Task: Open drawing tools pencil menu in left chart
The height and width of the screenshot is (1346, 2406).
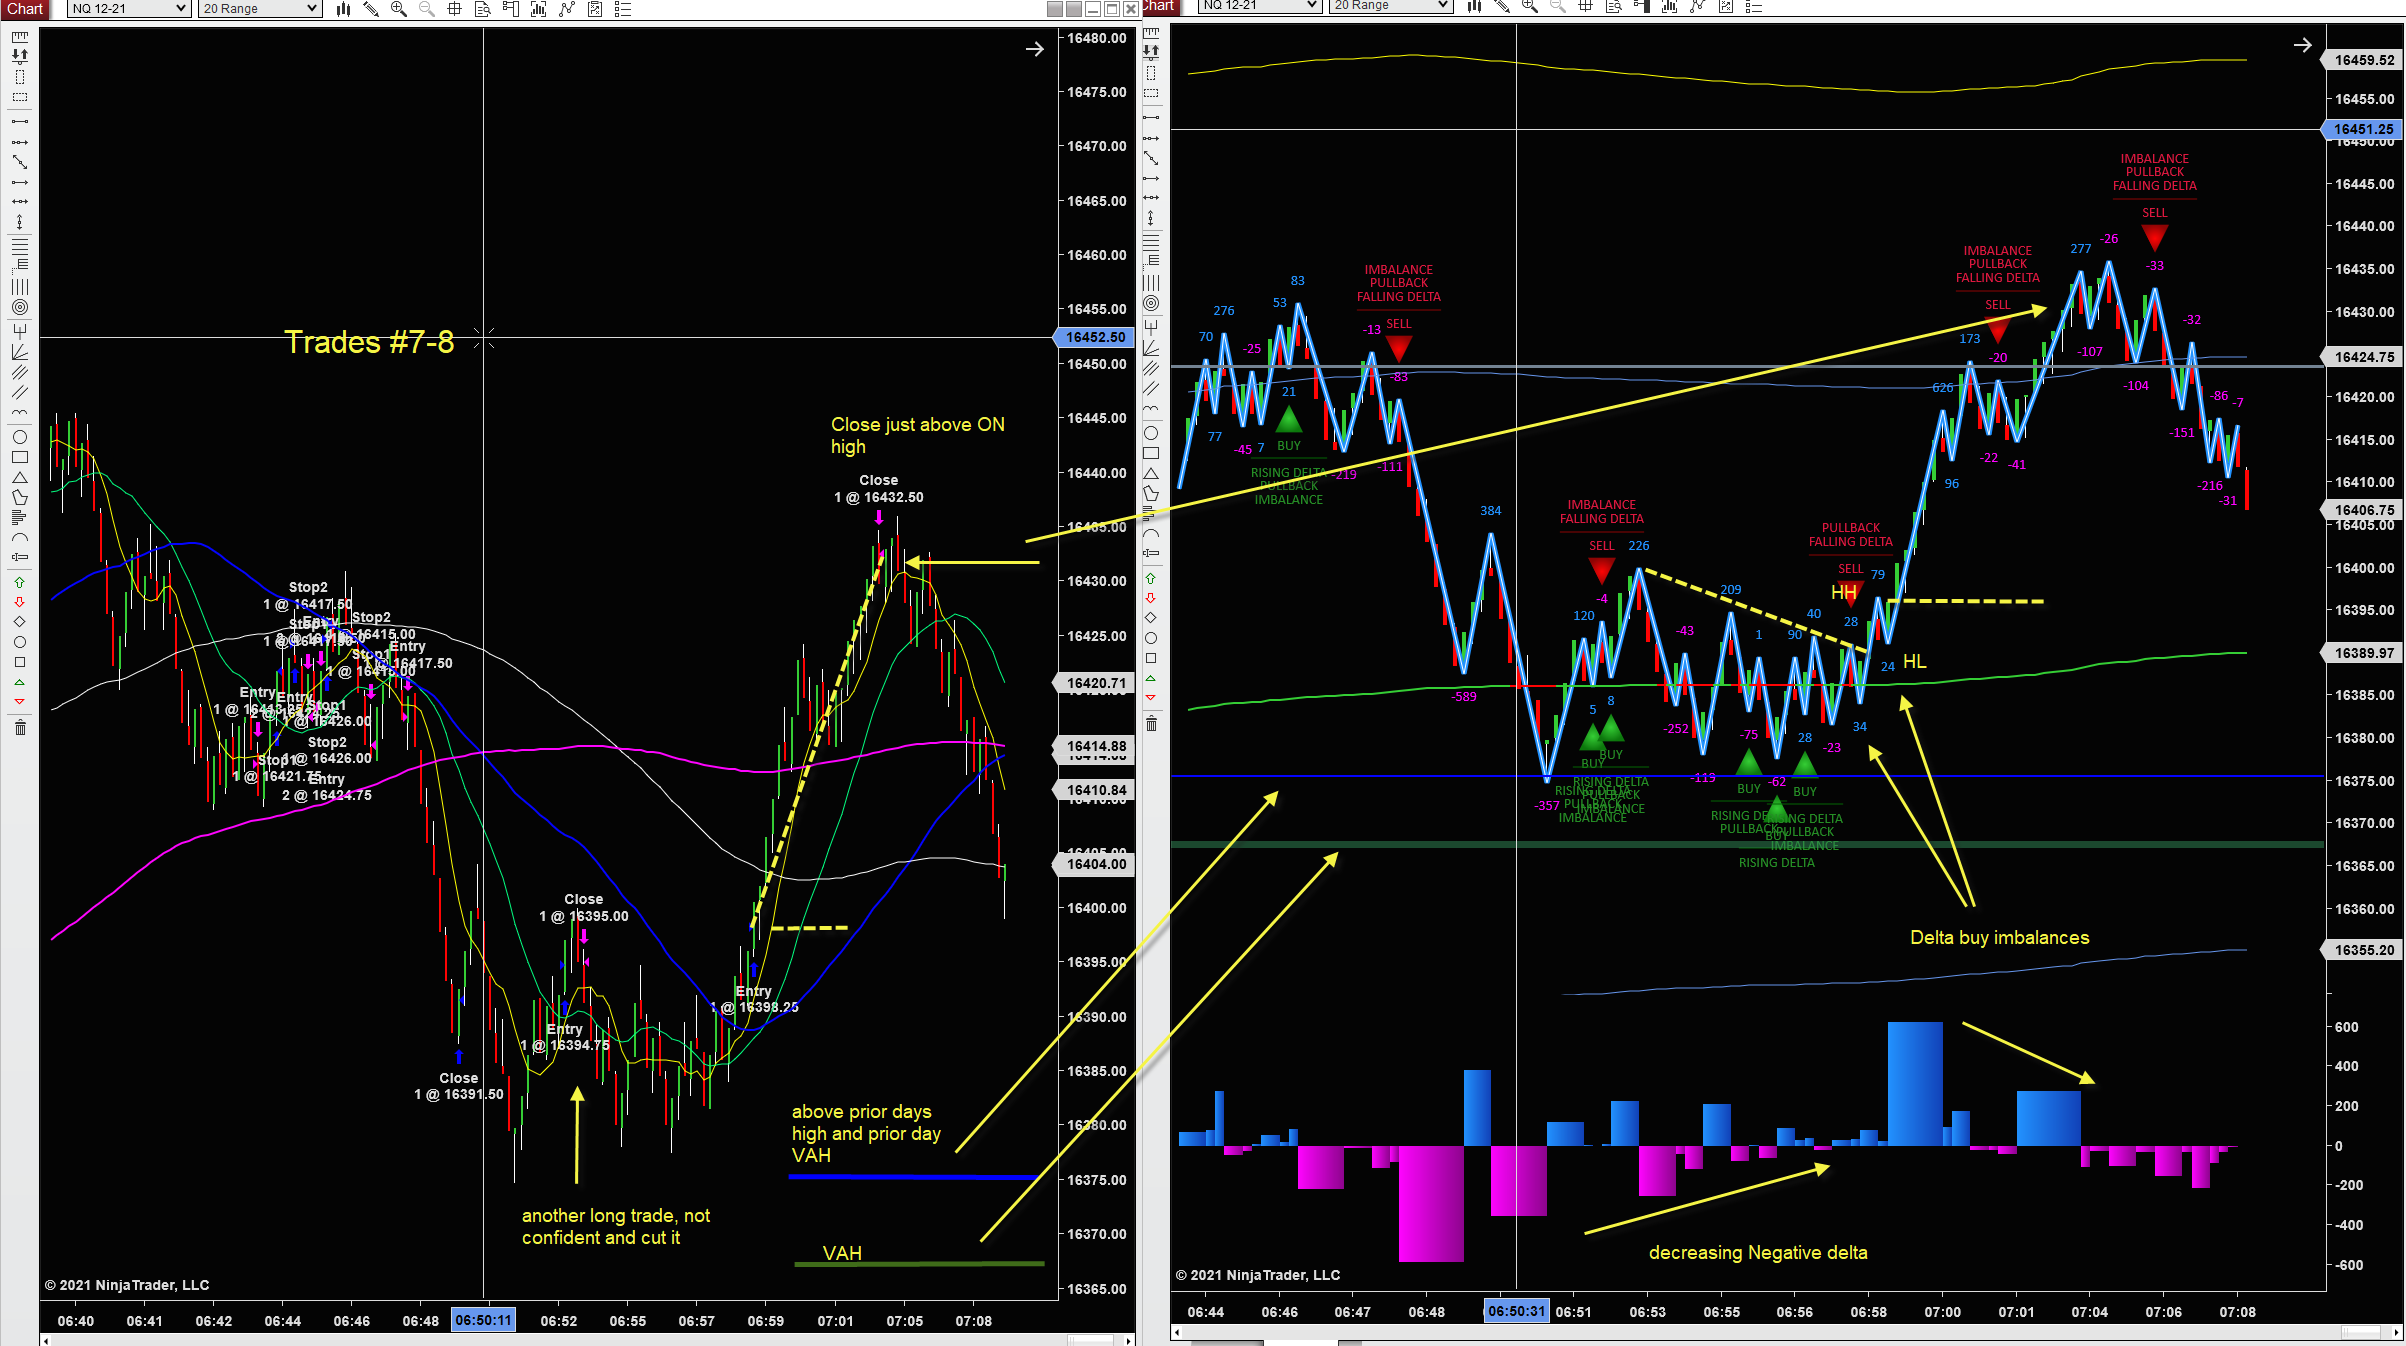Action: (371, 9)
